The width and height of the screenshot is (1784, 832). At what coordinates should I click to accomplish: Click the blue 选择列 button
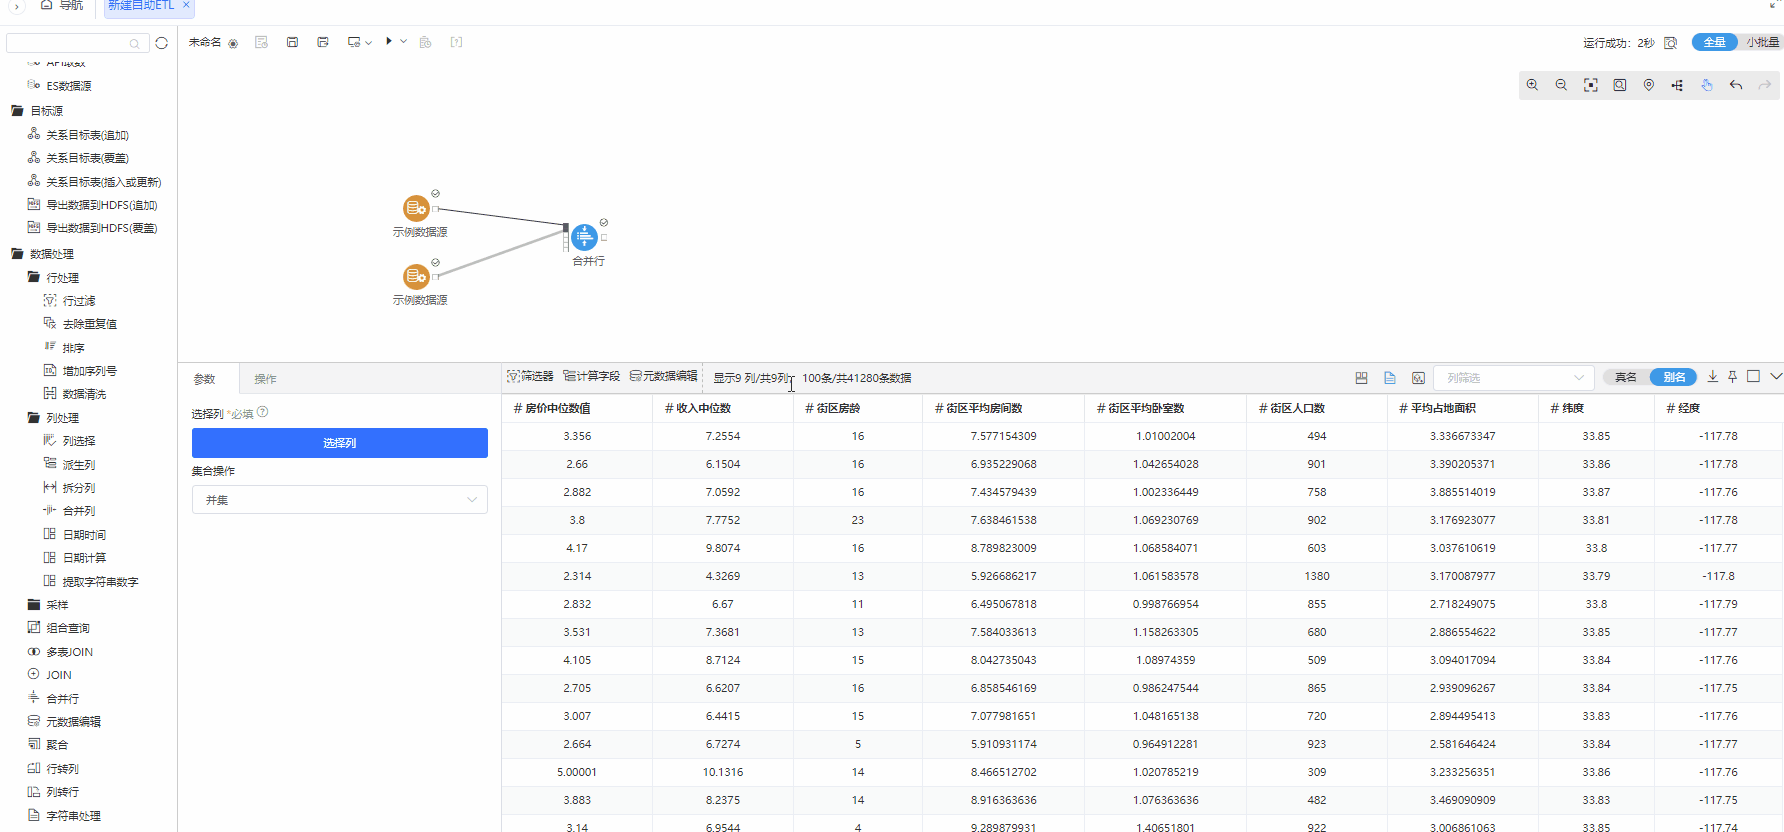pyautogui.click(x=340, y=443)
